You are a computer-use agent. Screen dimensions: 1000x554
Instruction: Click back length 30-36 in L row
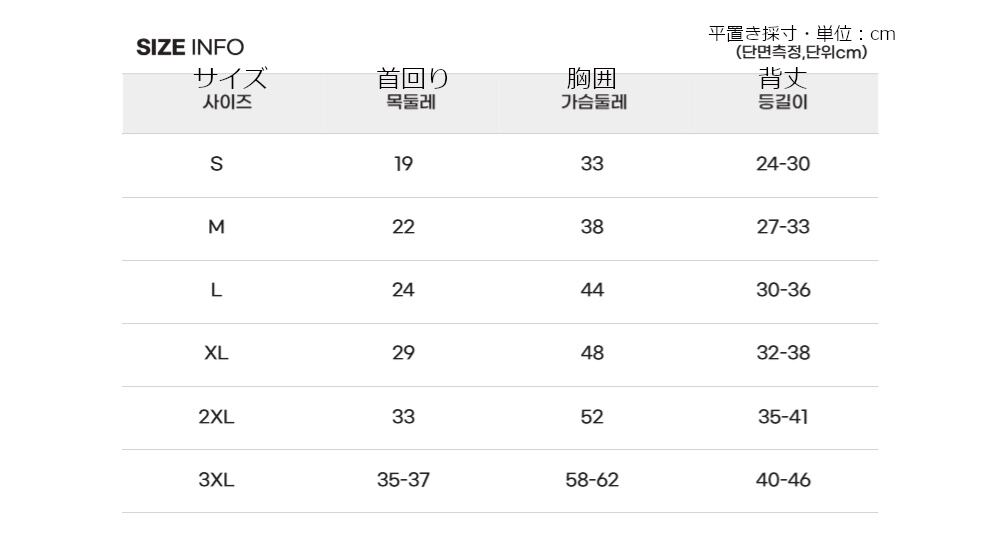coord(783,290)
